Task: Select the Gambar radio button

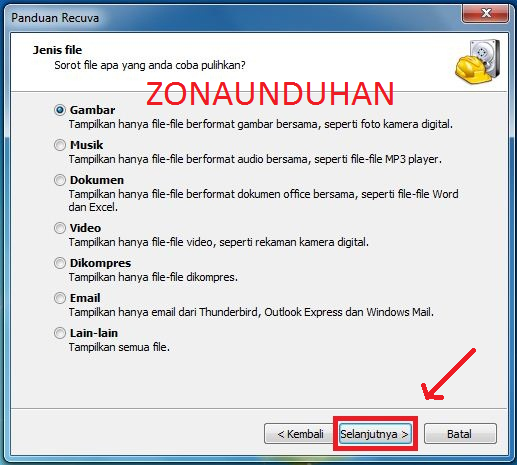Action: point(60,110)
